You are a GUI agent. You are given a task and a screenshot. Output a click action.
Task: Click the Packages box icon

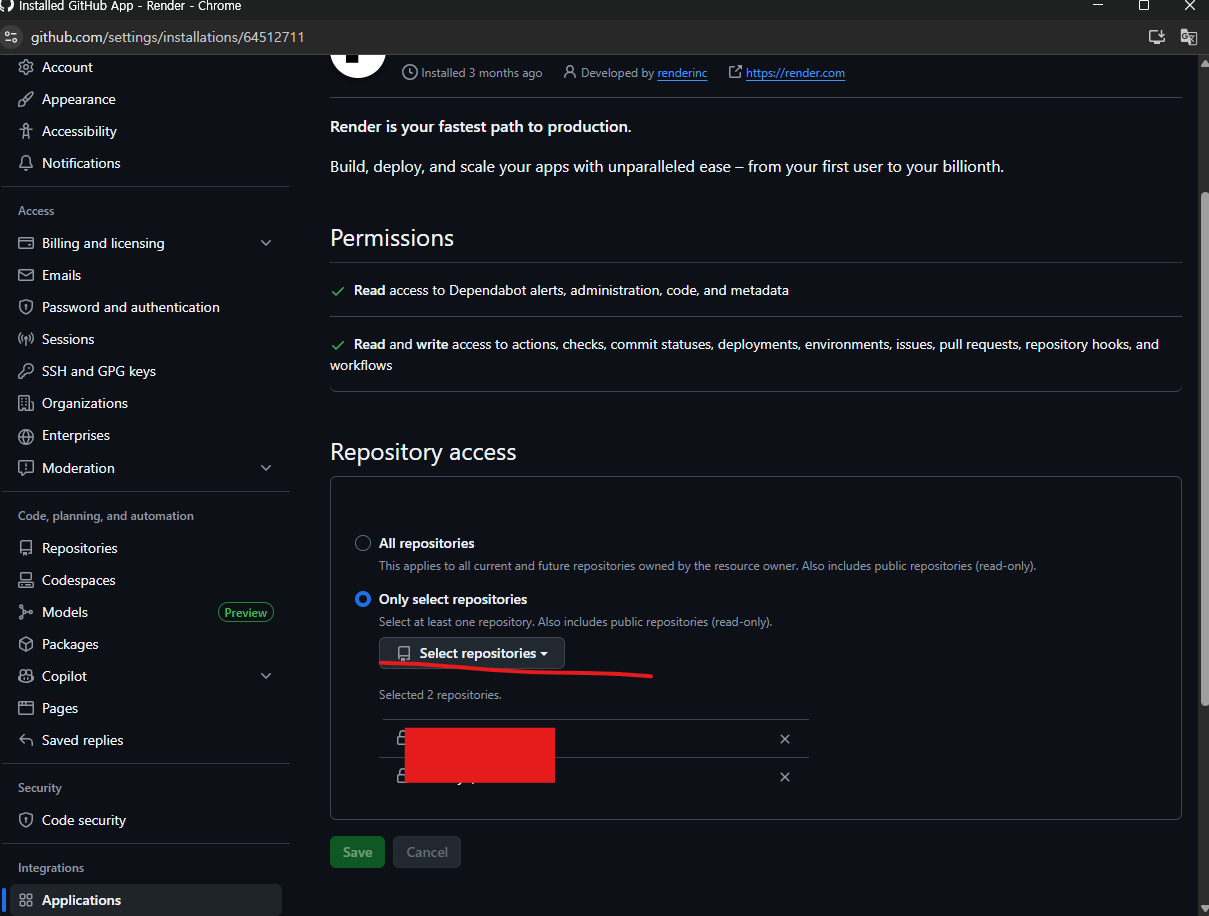tap(26, 644)
